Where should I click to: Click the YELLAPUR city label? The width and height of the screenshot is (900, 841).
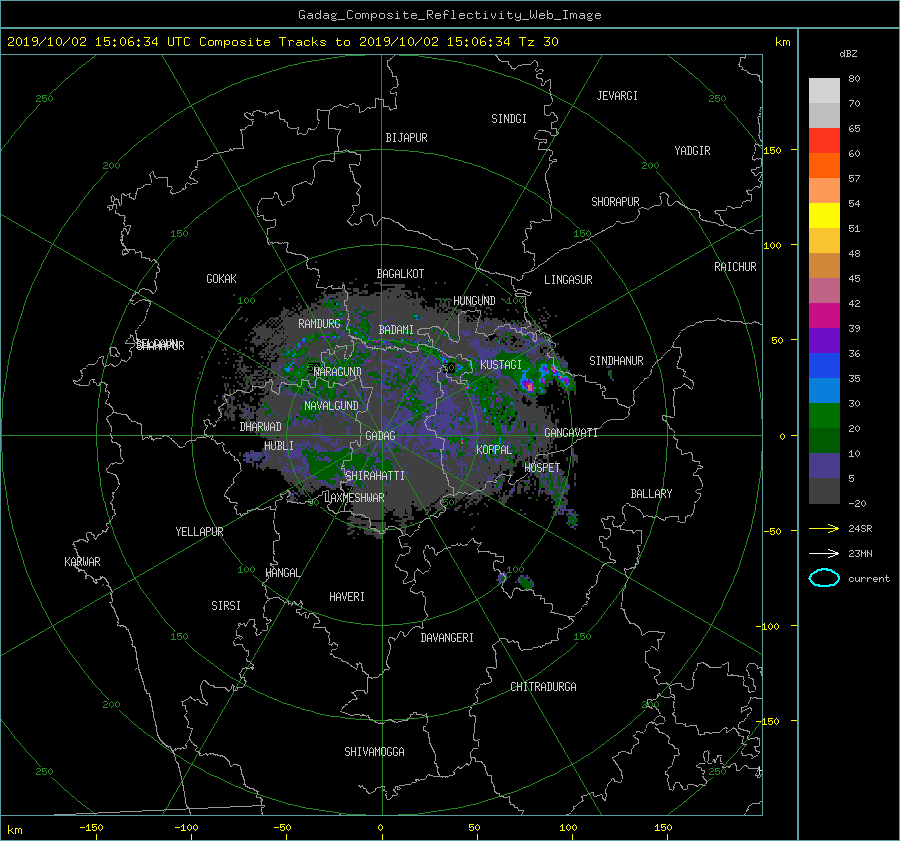199,532
